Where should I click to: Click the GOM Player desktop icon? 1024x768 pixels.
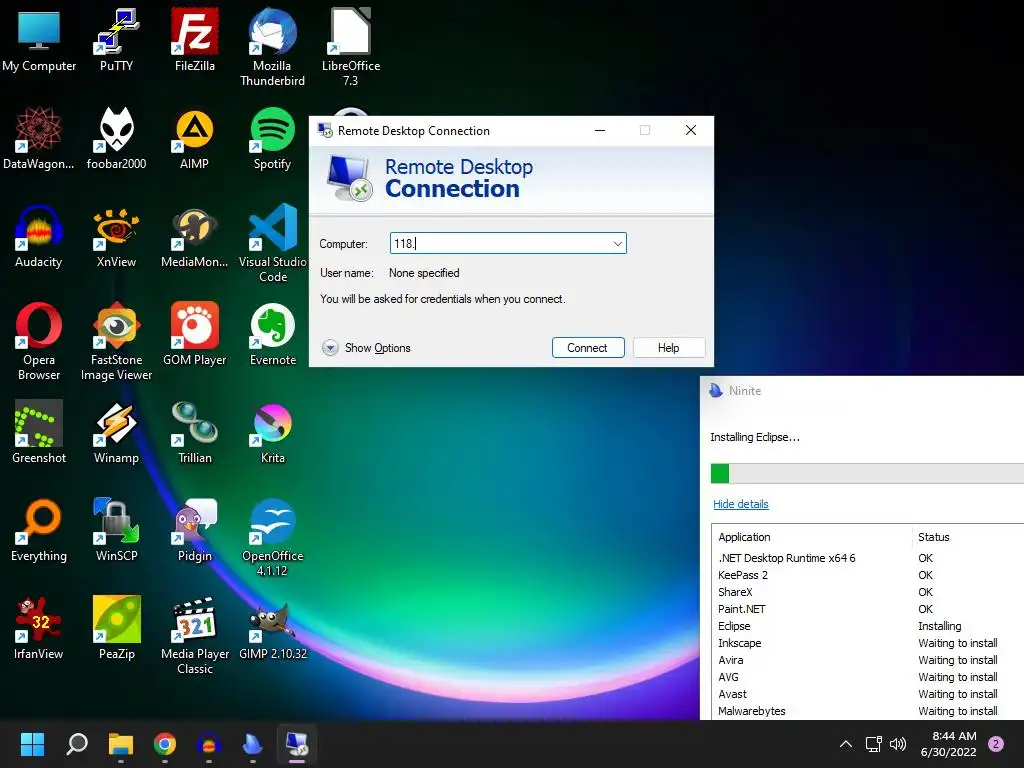195,334
